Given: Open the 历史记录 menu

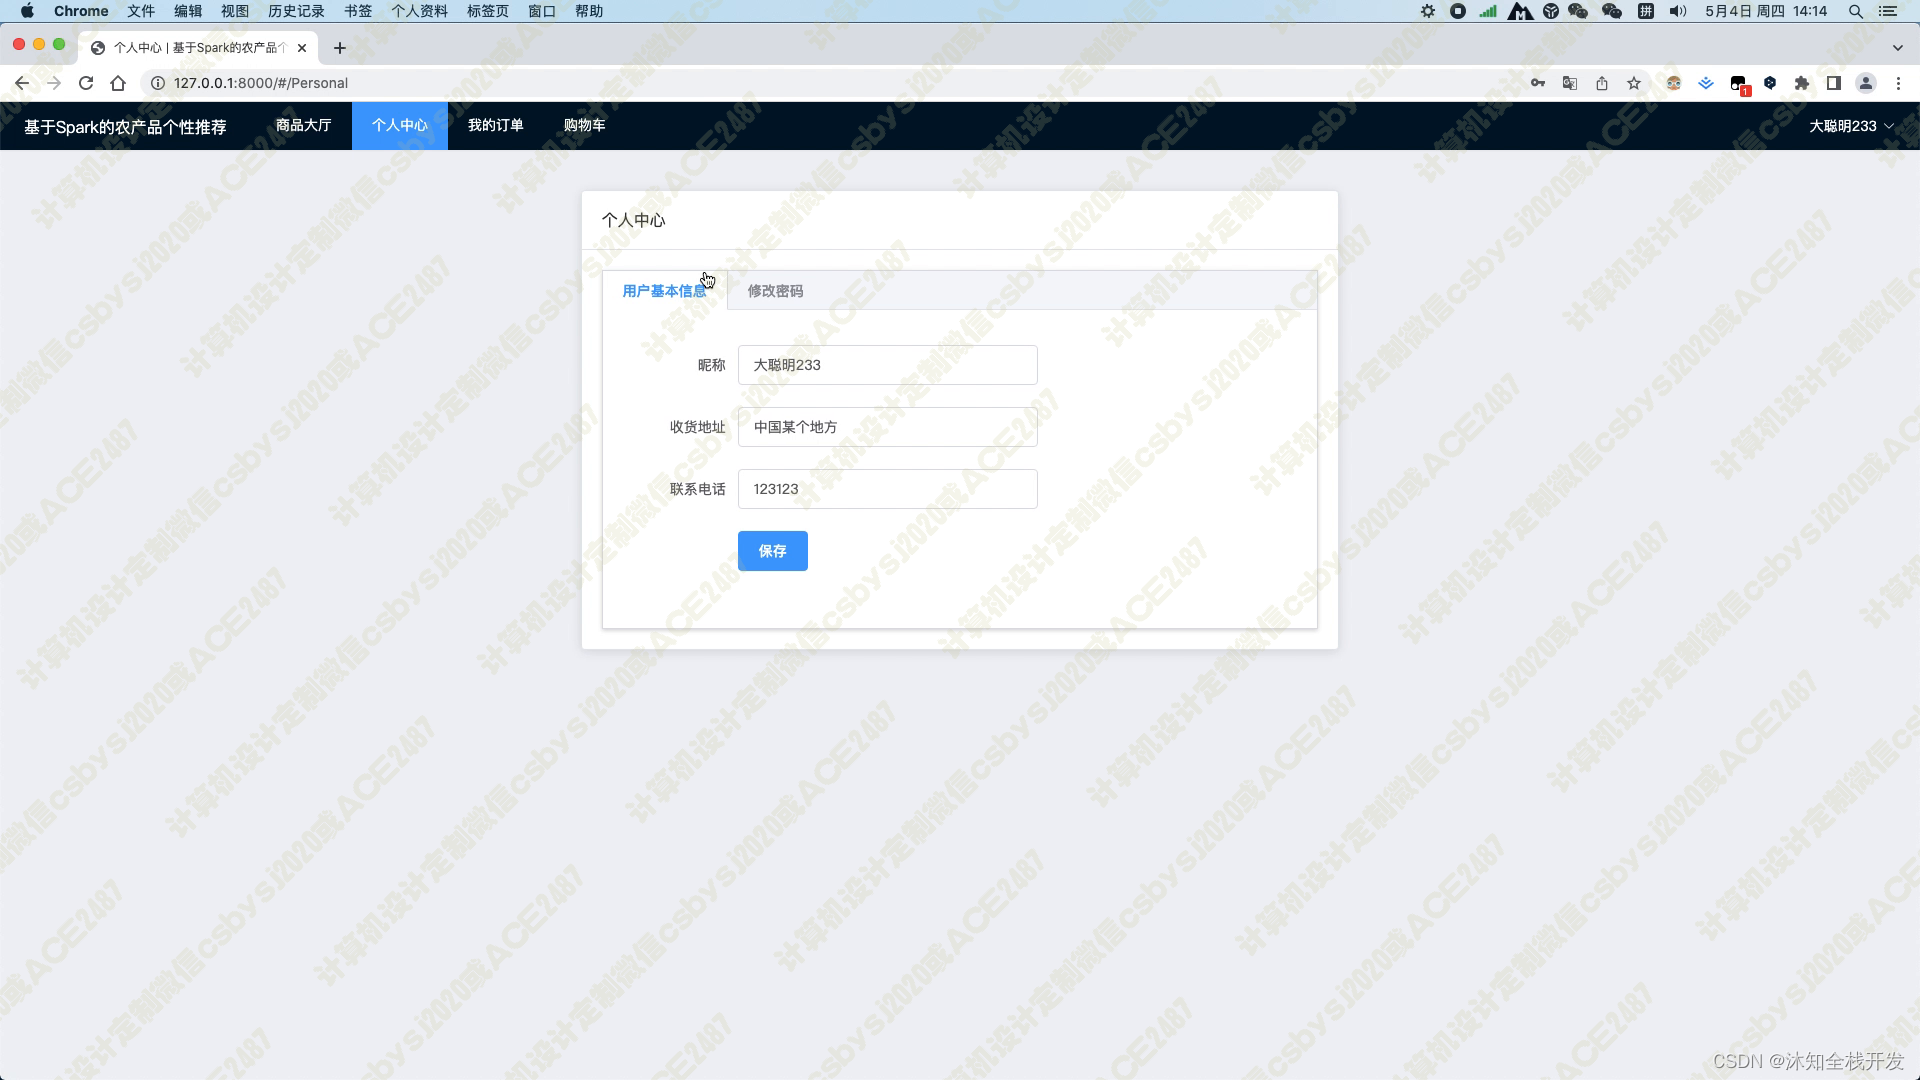Looking at the screenshot, I should tap(296, 11).
